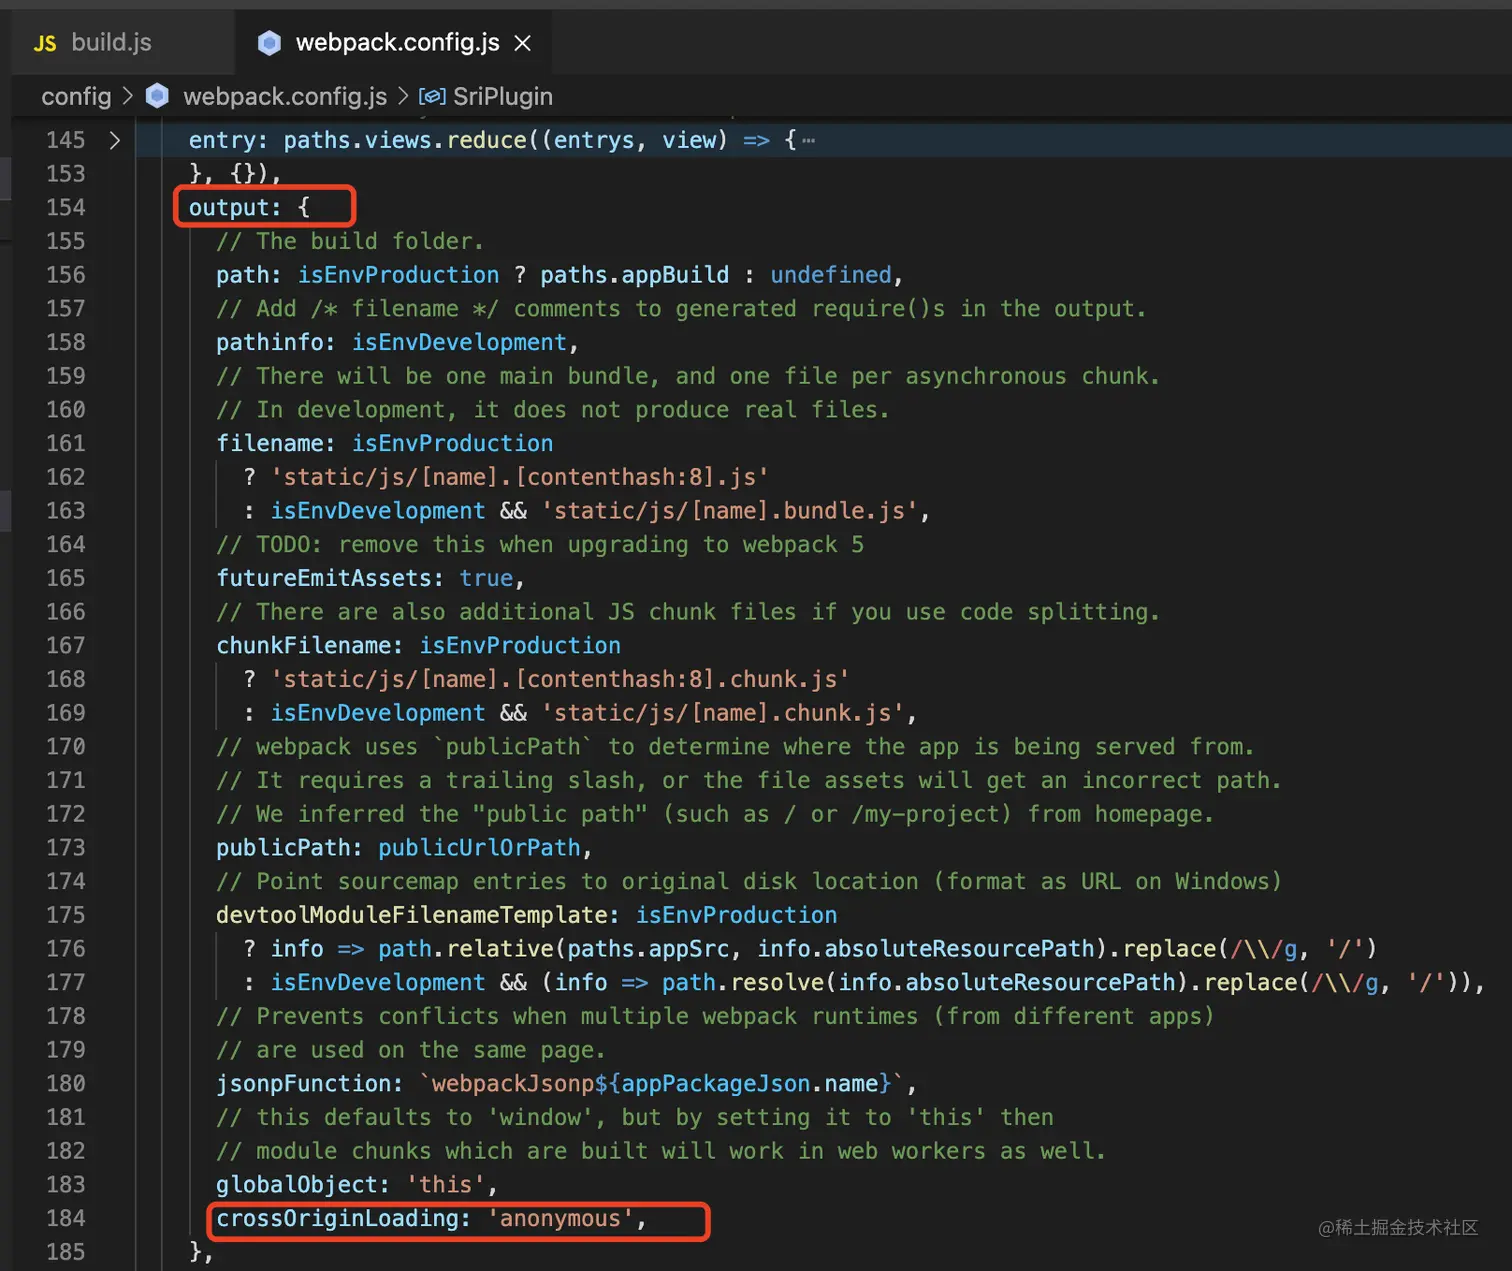
Task: Click the webpack icon on webpack.config.js tab
Action: click(269, 42)
